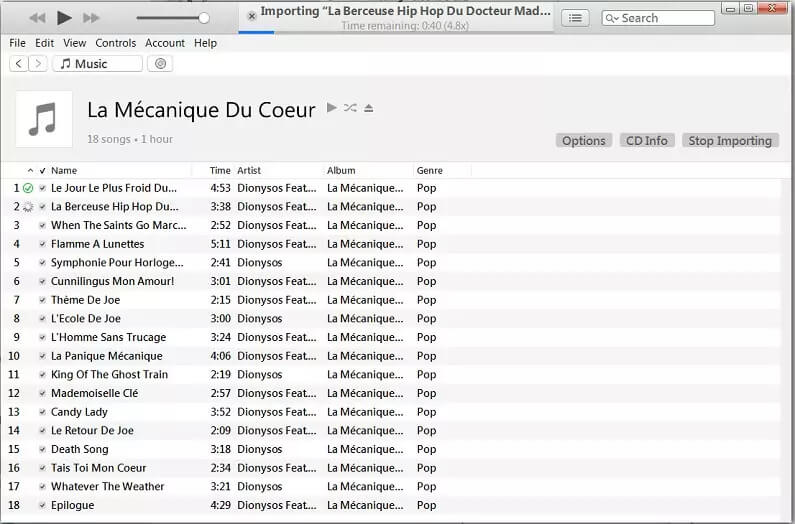This screenshot has height=524, width=795.
Task: Open the search magnifier options dropdown
Action: pos(611,18)
